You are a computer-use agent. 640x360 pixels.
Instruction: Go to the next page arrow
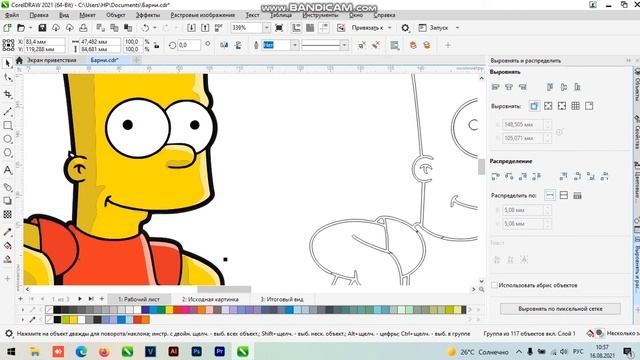point(80,299)
